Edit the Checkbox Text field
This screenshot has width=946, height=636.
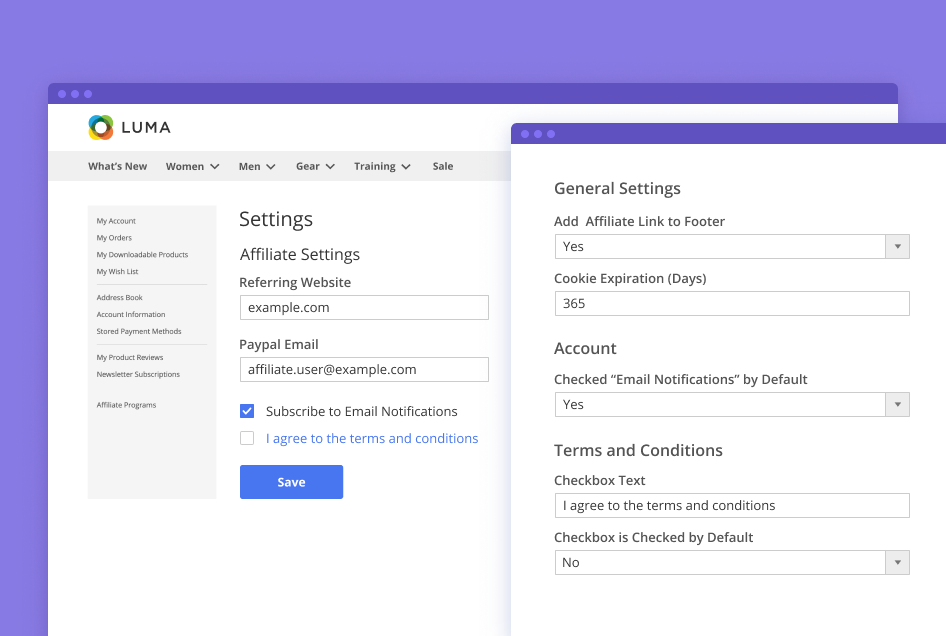[x=731, y=506]
